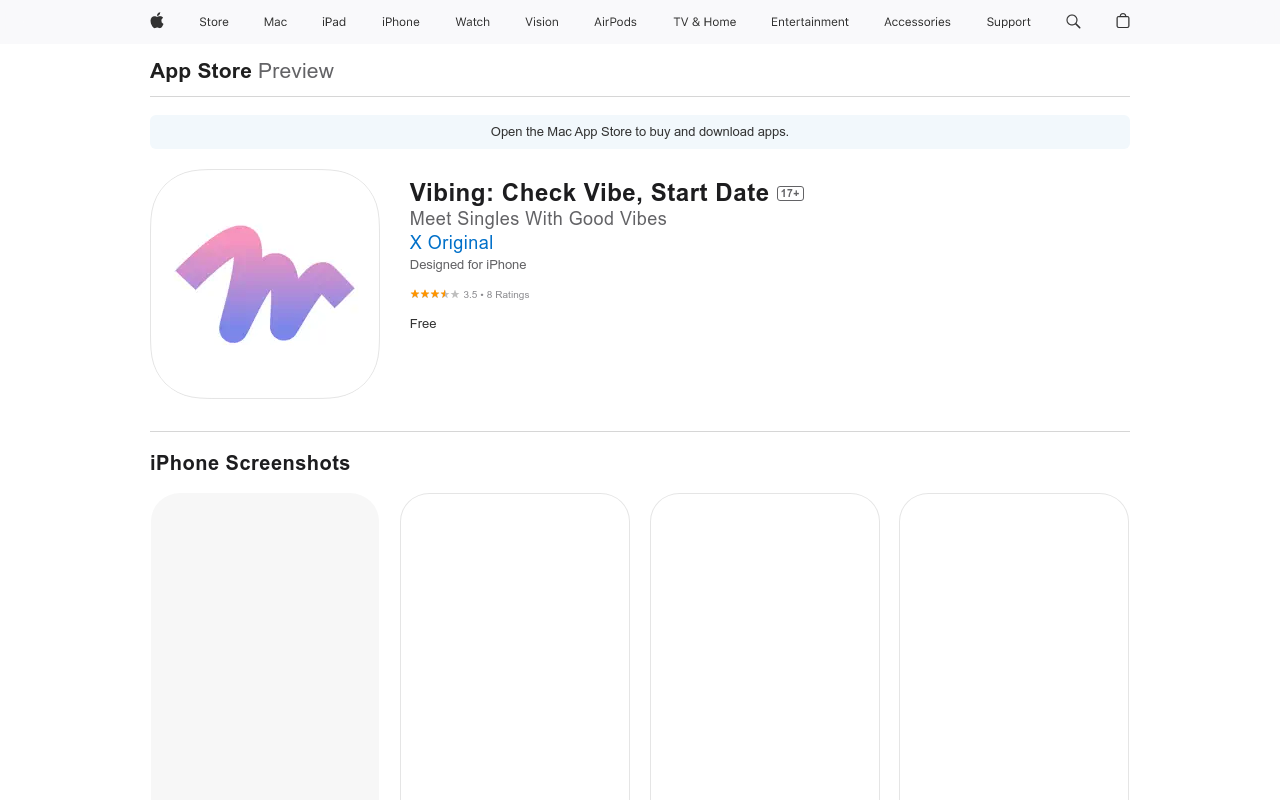Screen dimensions: 1280x800
Task: Click the iPhone Screenshots heading
Action: [x=250, y=463]
